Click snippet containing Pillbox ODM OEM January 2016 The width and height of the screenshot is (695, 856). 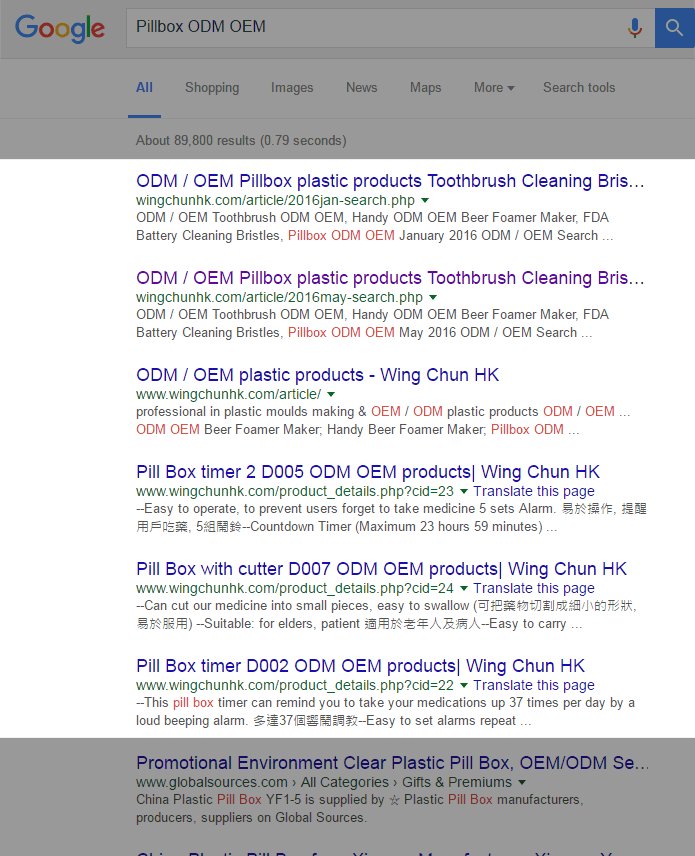(x=375, y=227)
